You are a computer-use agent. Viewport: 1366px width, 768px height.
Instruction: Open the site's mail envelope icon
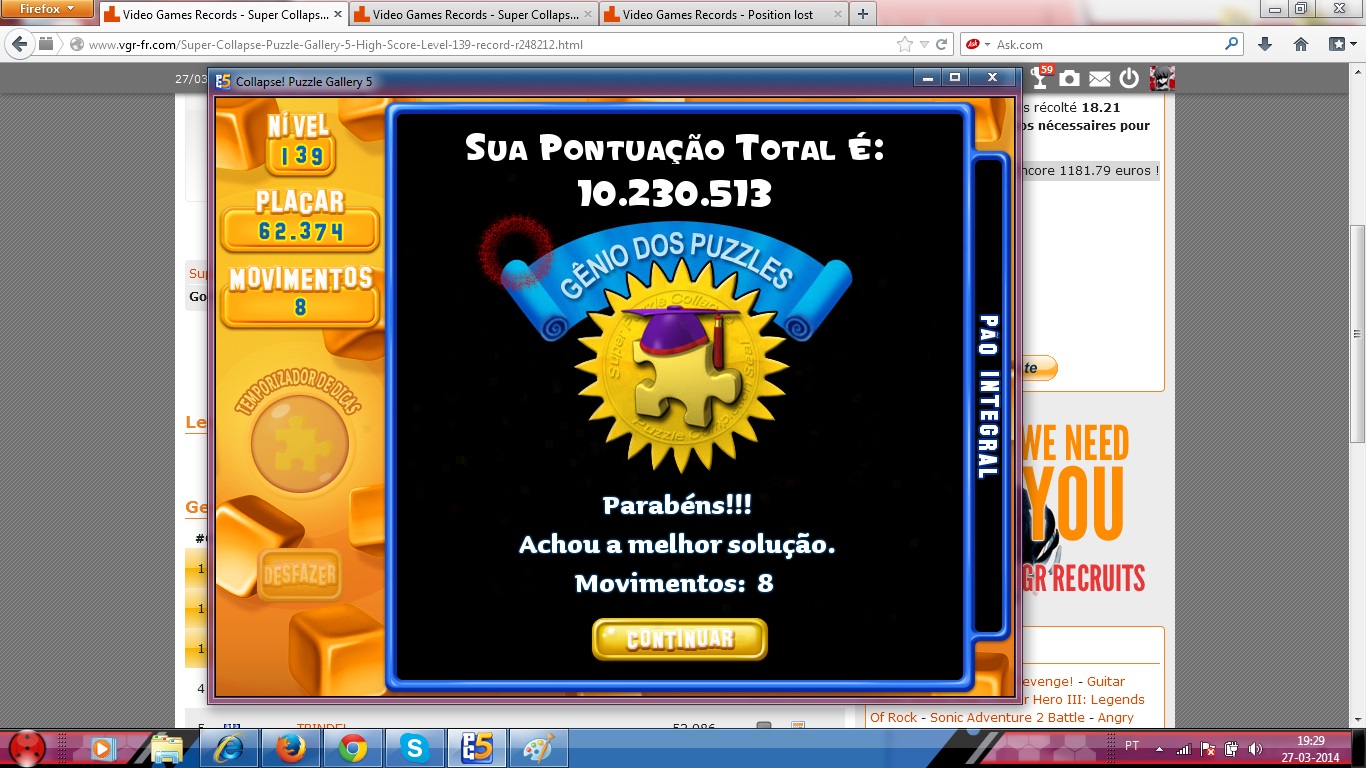[1099, 79]
